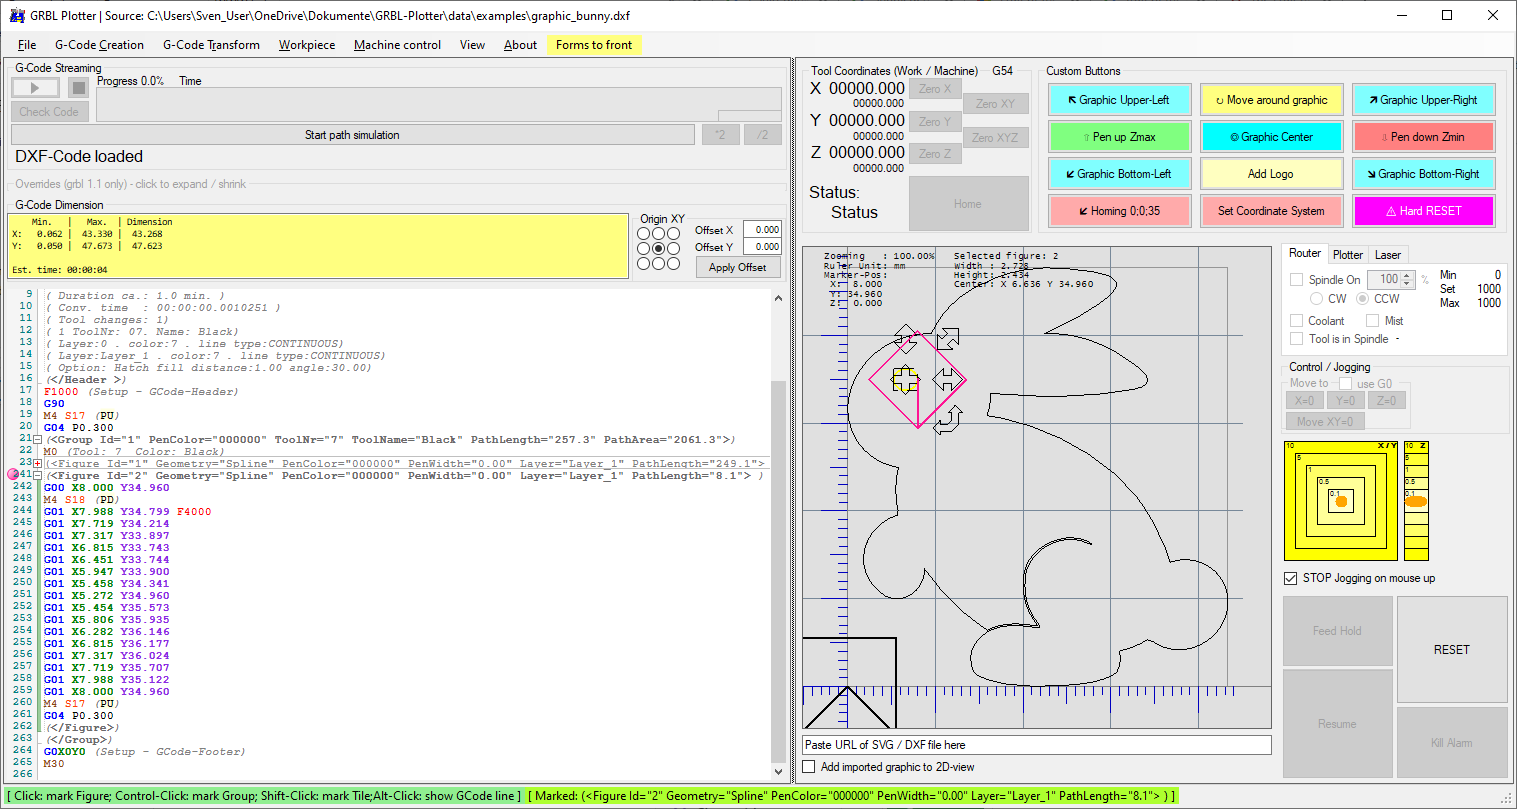Click the vertical resize handle above selected figure

[x=905, y=337]
